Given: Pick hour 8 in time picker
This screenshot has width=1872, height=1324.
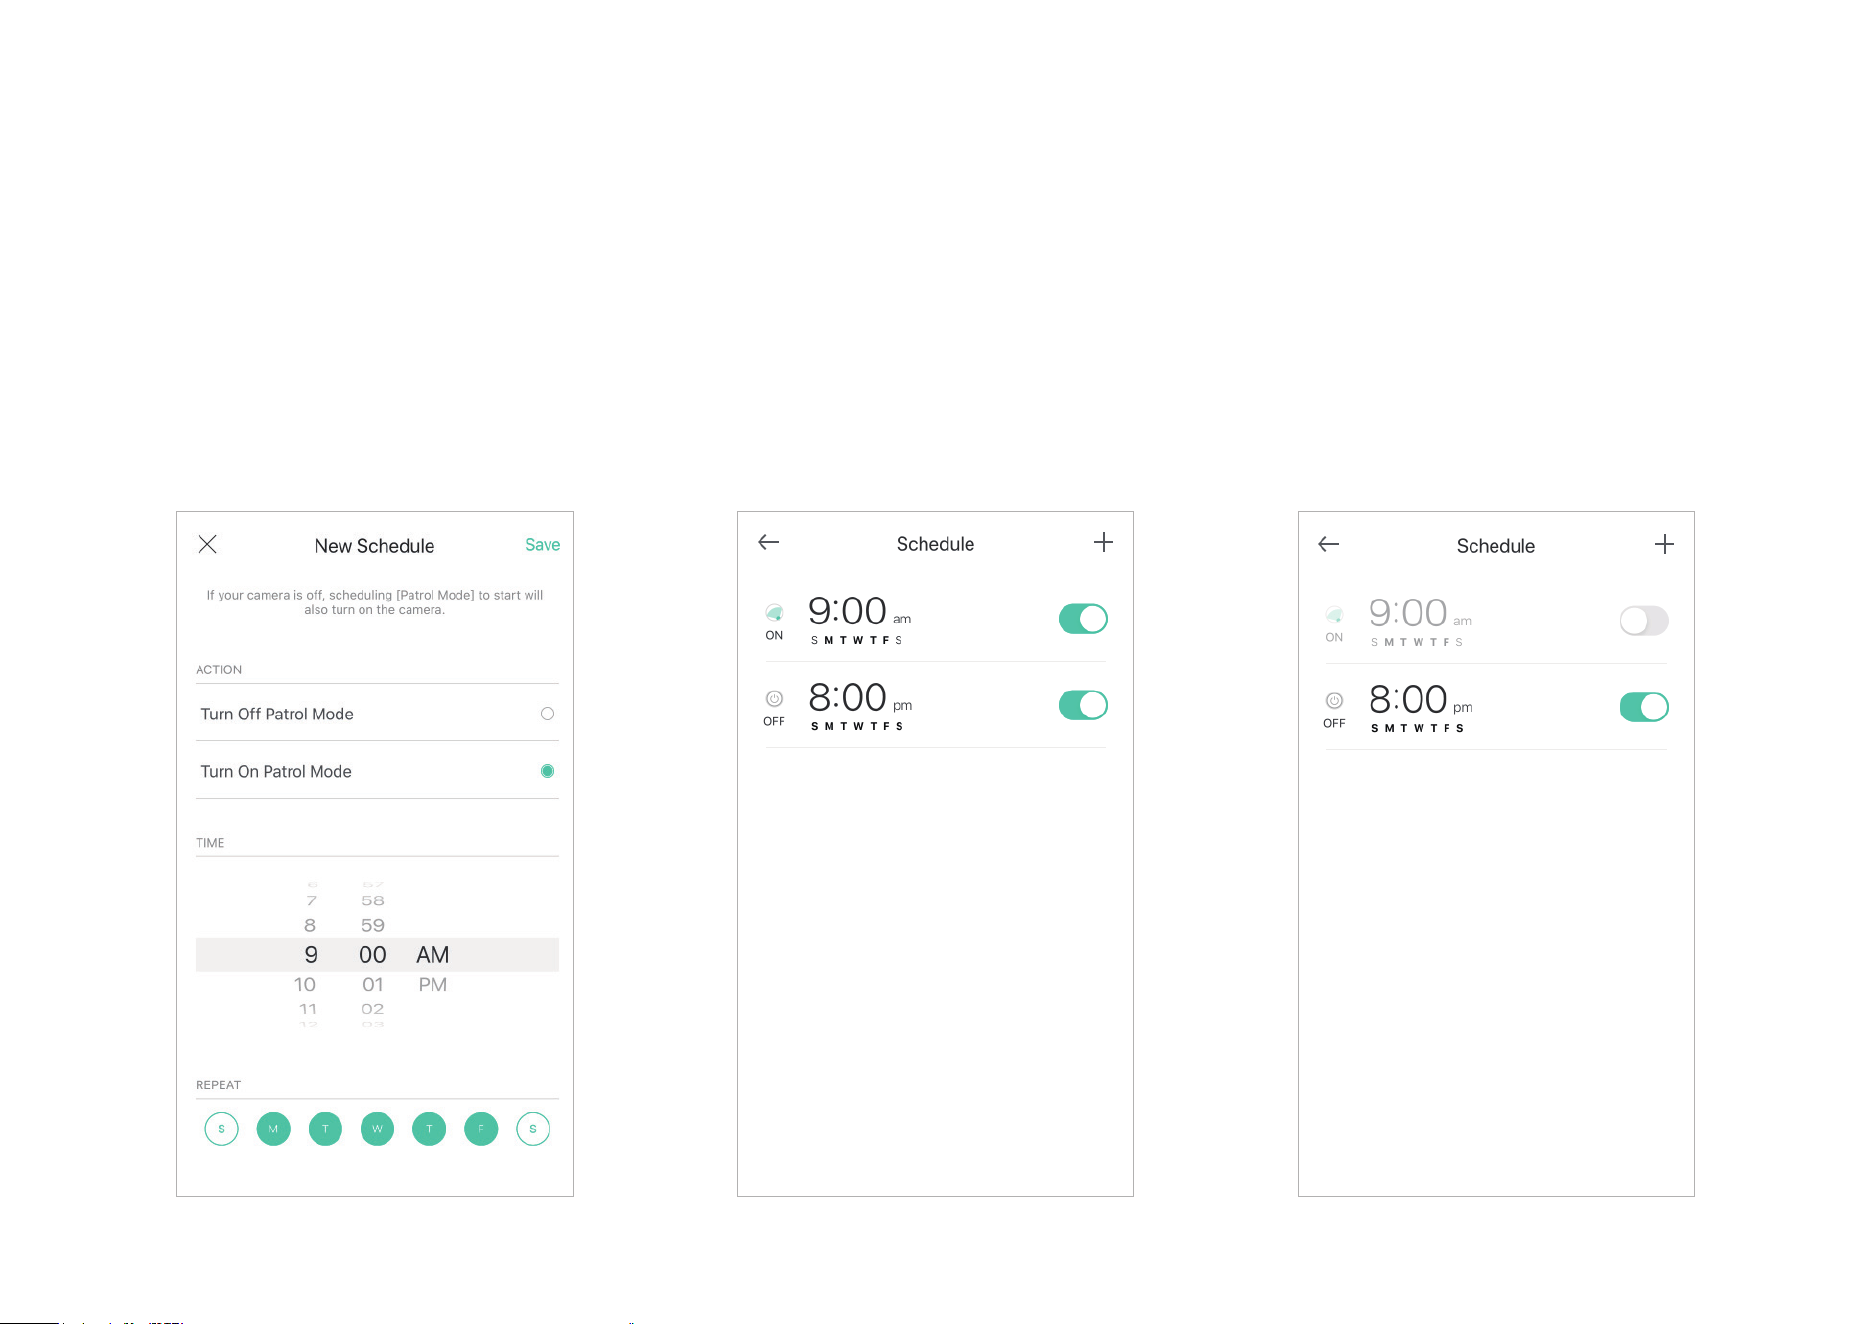Looking at the screenshot, I should coord(310,926).
